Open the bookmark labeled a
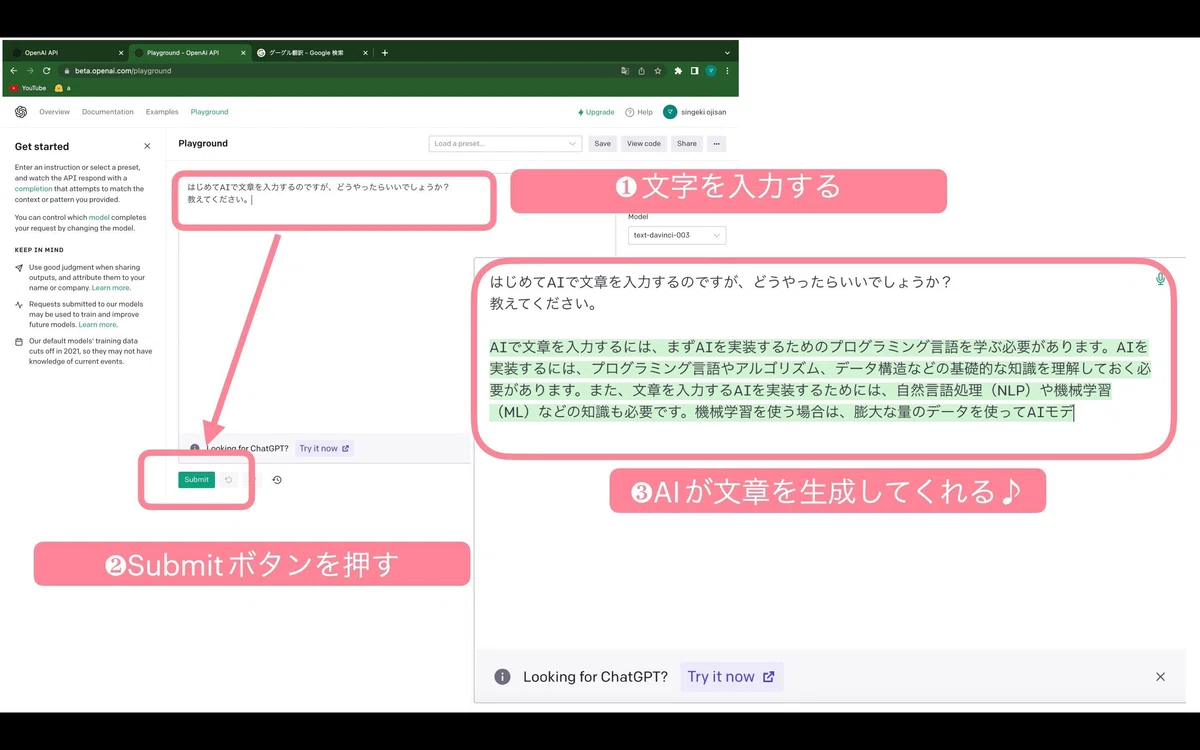Screen dimensions: 1200x750 [63, 88]
